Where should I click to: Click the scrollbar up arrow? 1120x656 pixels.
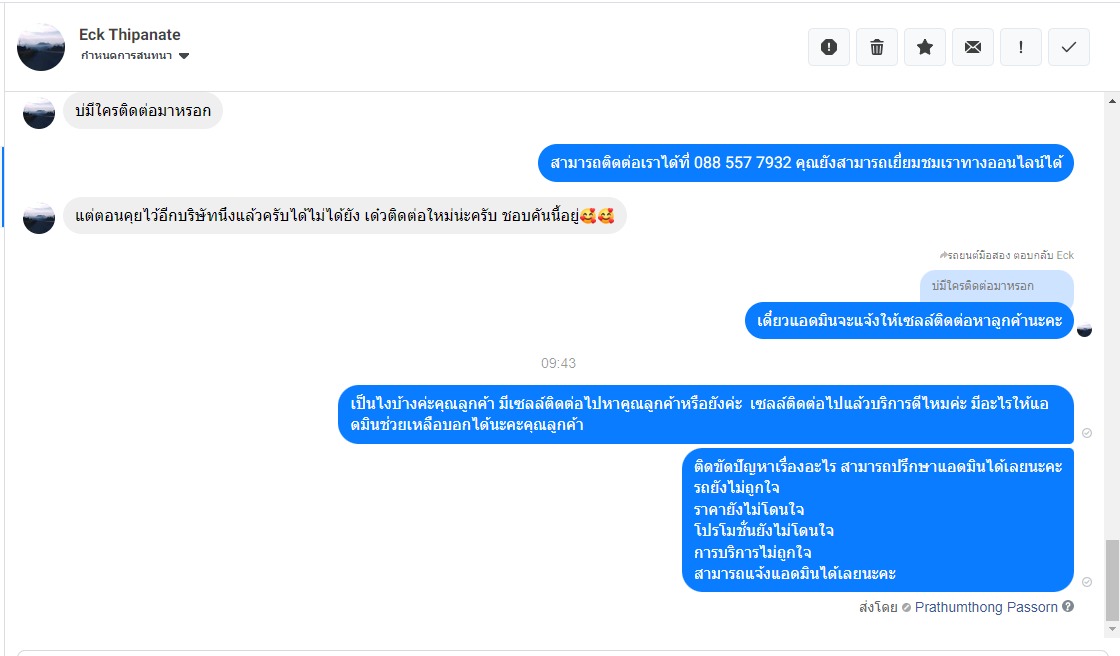[x=1112, y=101]
